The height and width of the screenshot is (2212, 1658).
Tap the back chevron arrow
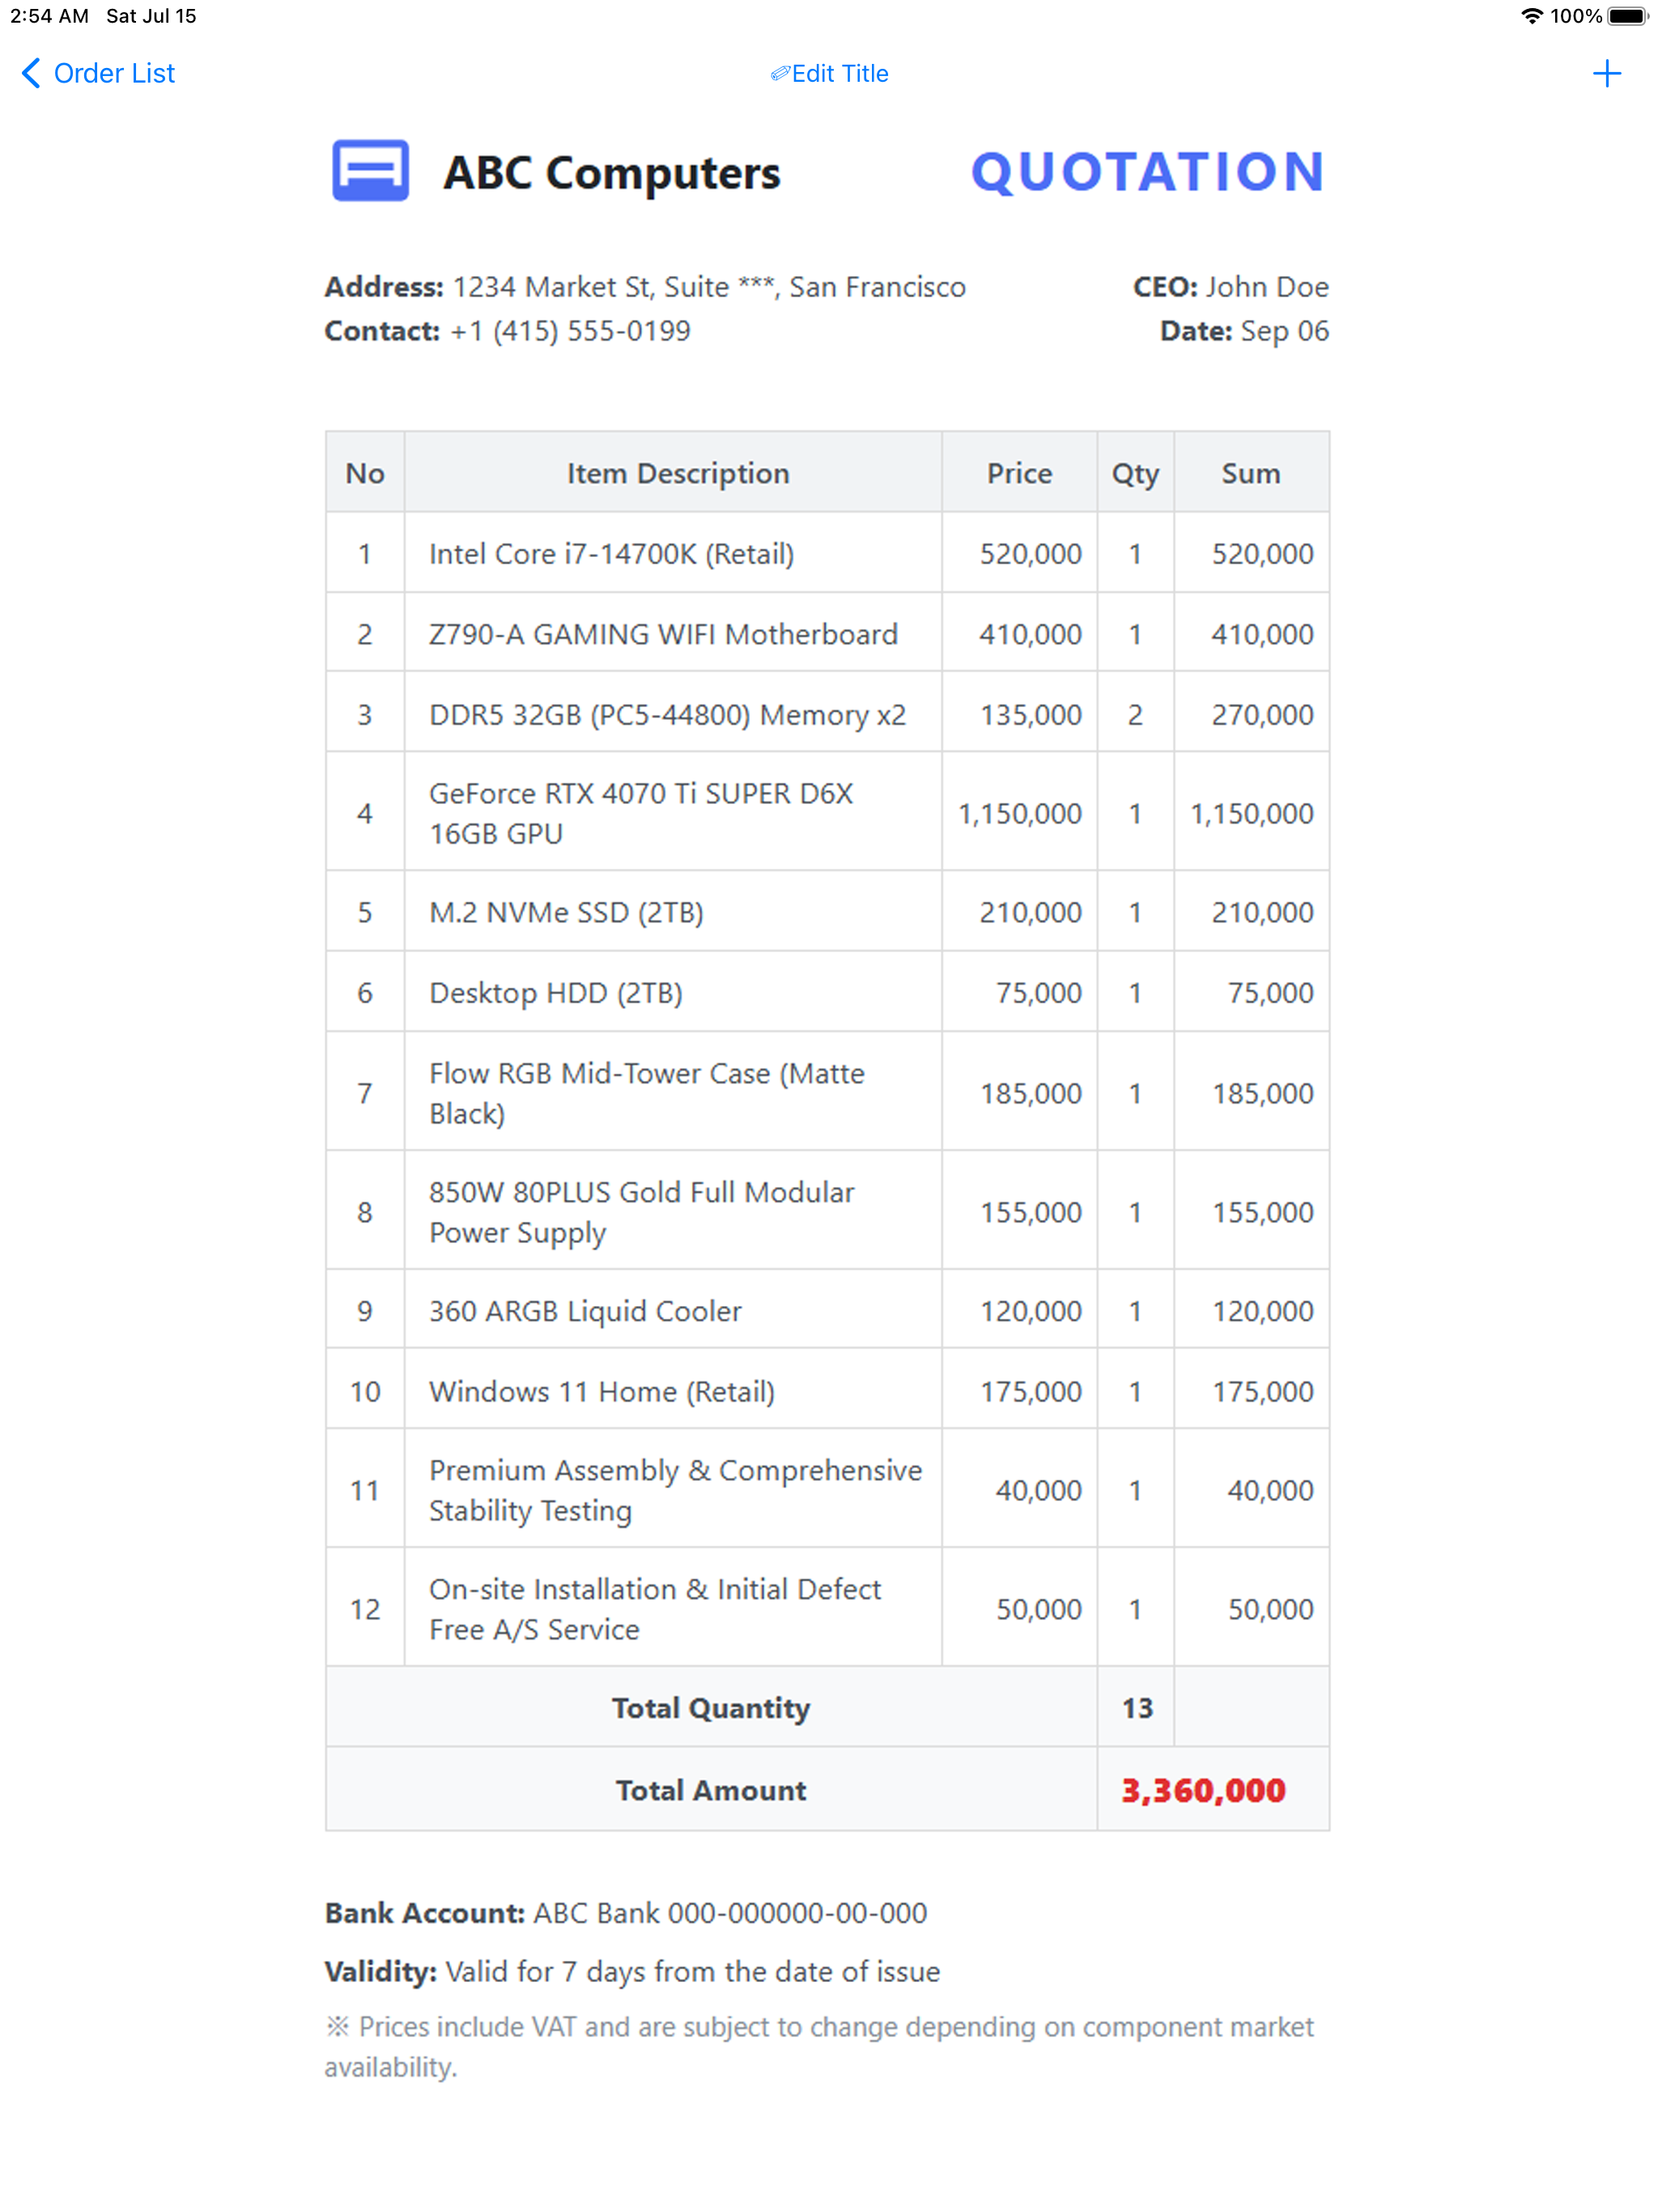31,73
